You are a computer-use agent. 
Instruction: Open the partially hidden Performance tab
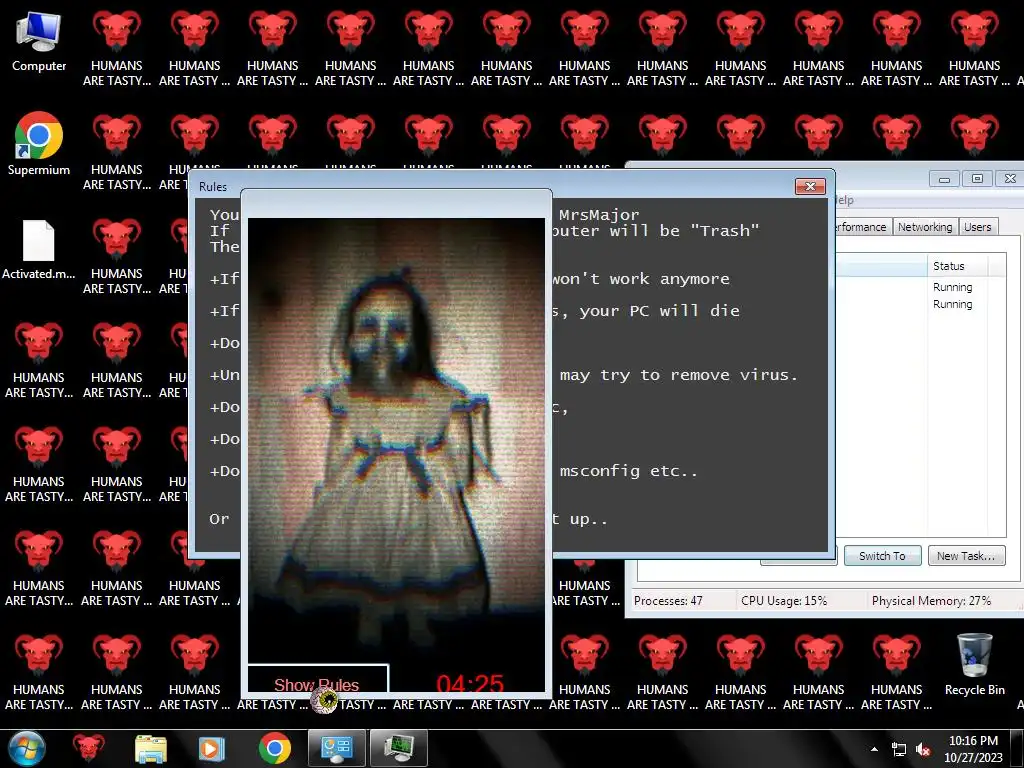coord(861,227)
